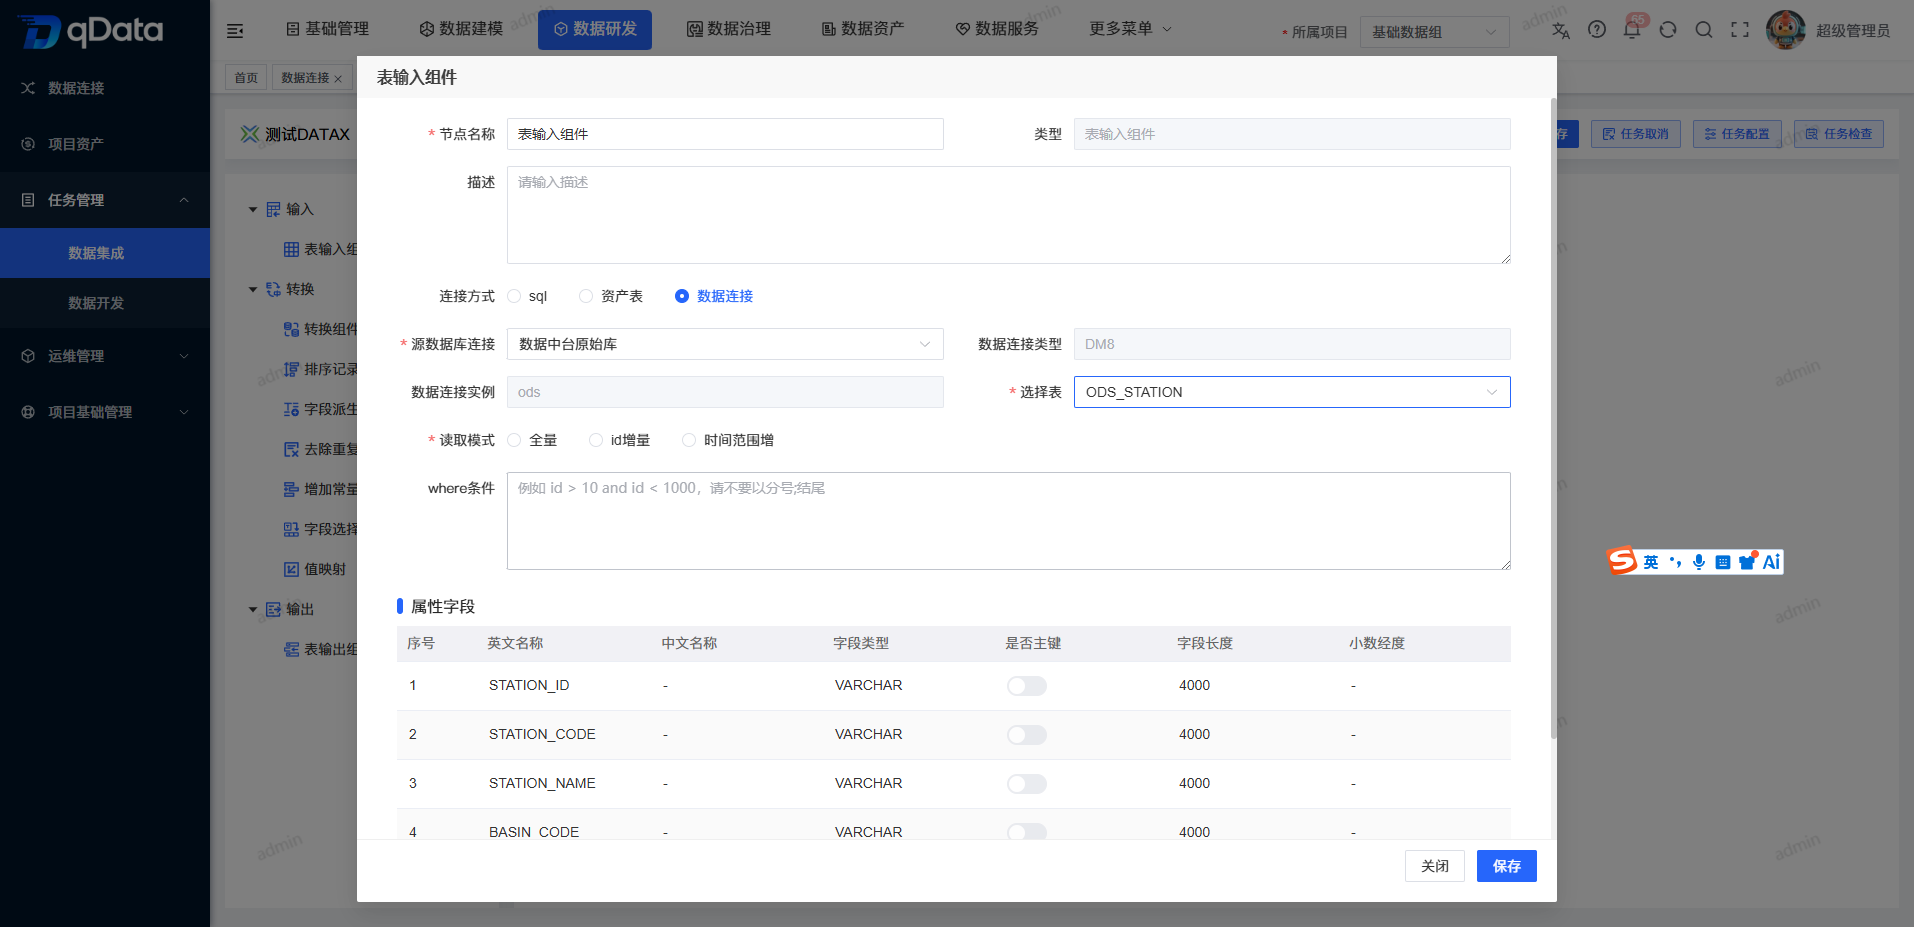Click the qData logo
This screenshot has width=1914, height=927.
click(92, 31)
